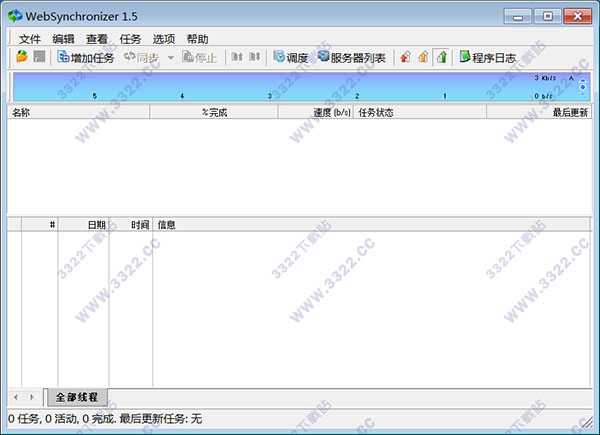The image size is (600, 435).
Task: Click the 任务状态 column header
Action: [x=420, y=112]
